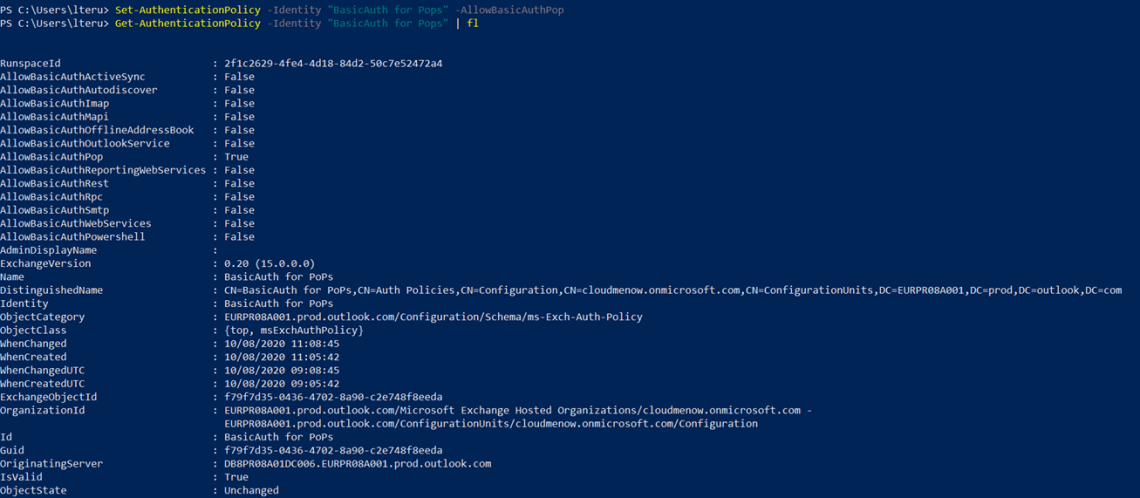Click the OriginatingServer hostname value
Screen dimensions: 1140x498
(x=357, y=464)
